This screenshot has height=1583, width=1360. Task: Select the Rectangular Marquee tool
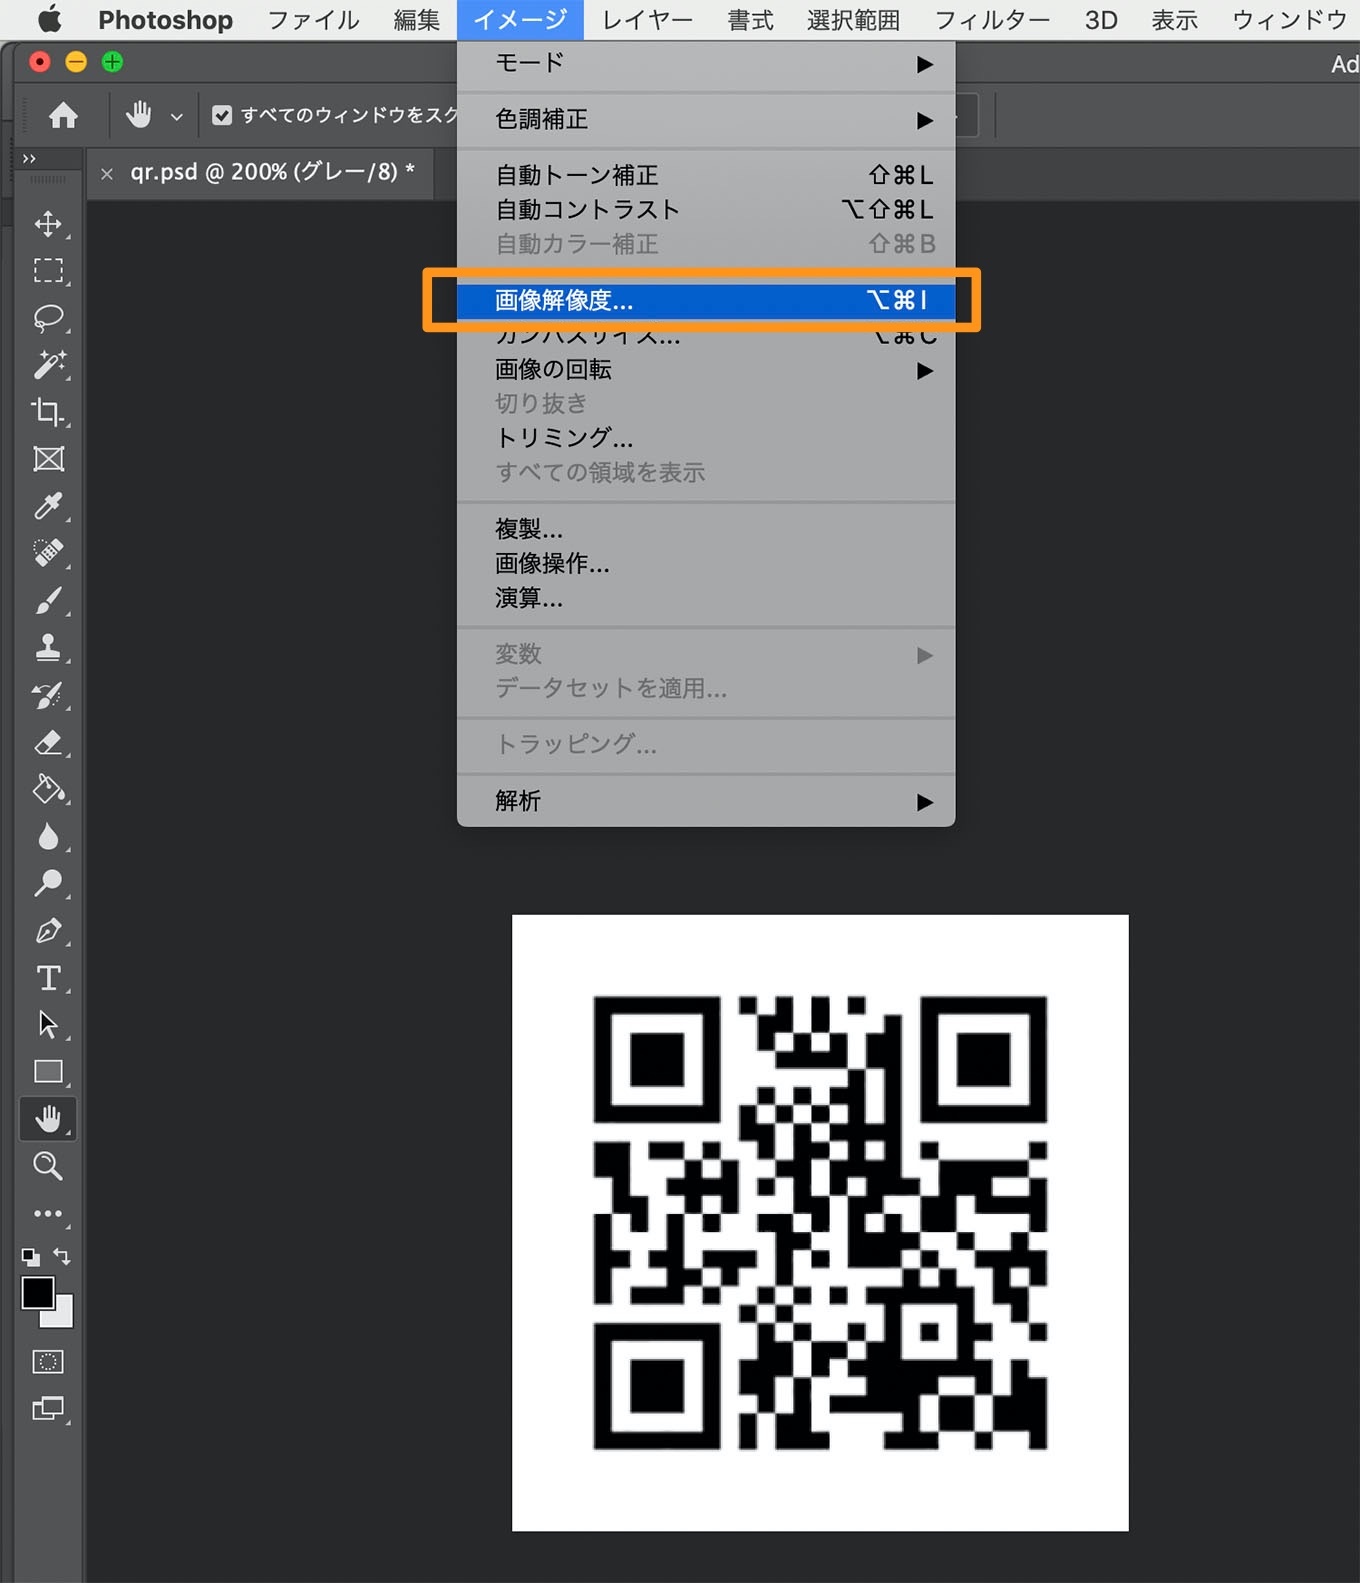click(x=48, y=271)
